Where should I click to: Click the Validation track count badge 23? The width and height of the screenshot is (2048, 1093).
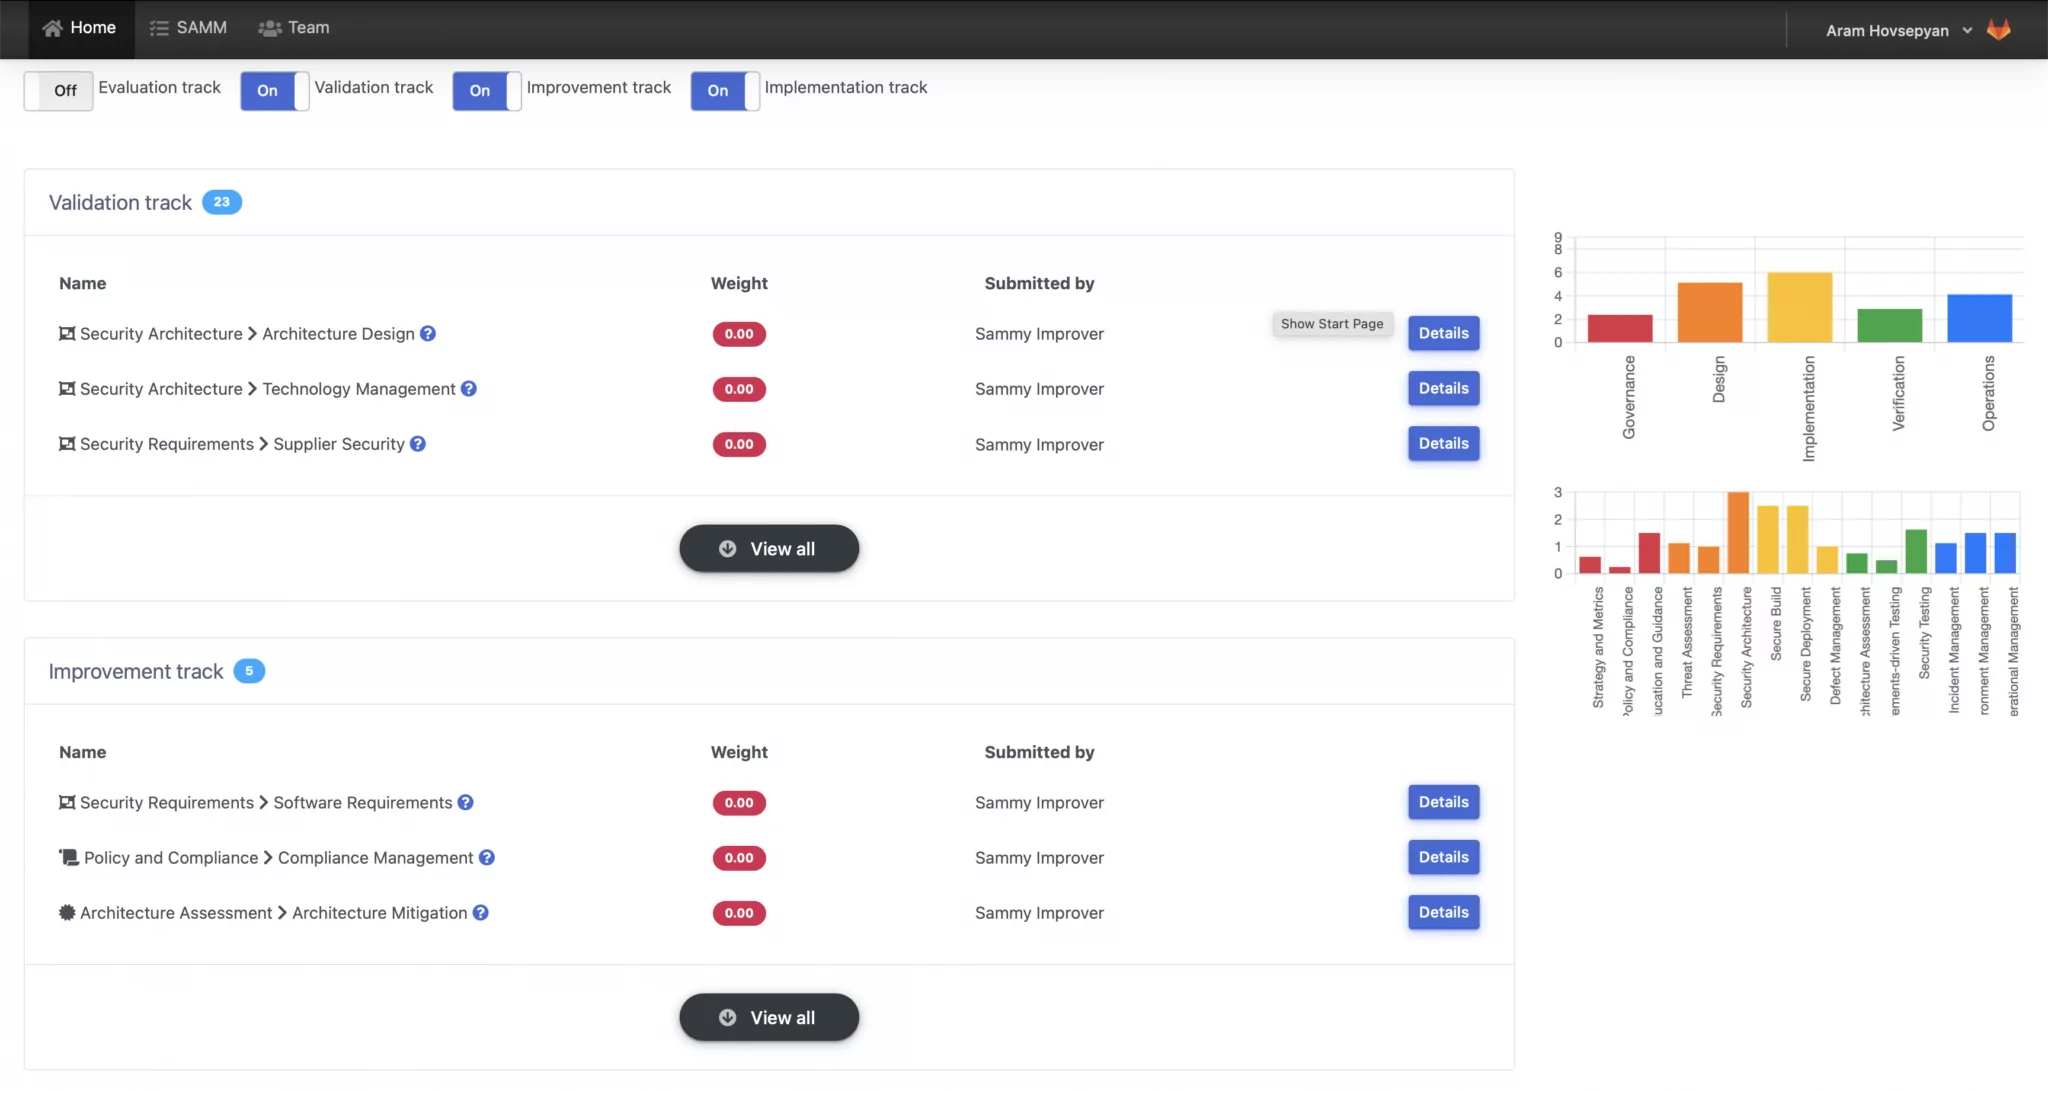click(x=222, y=202)
